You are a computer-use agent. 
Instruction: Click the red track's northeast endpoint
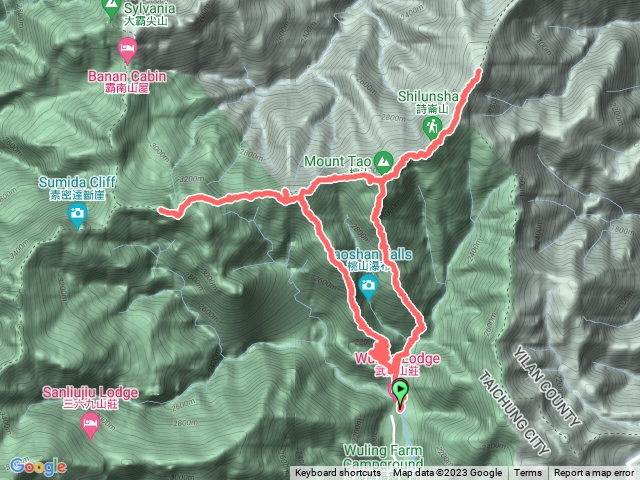(x=478, y=72)
